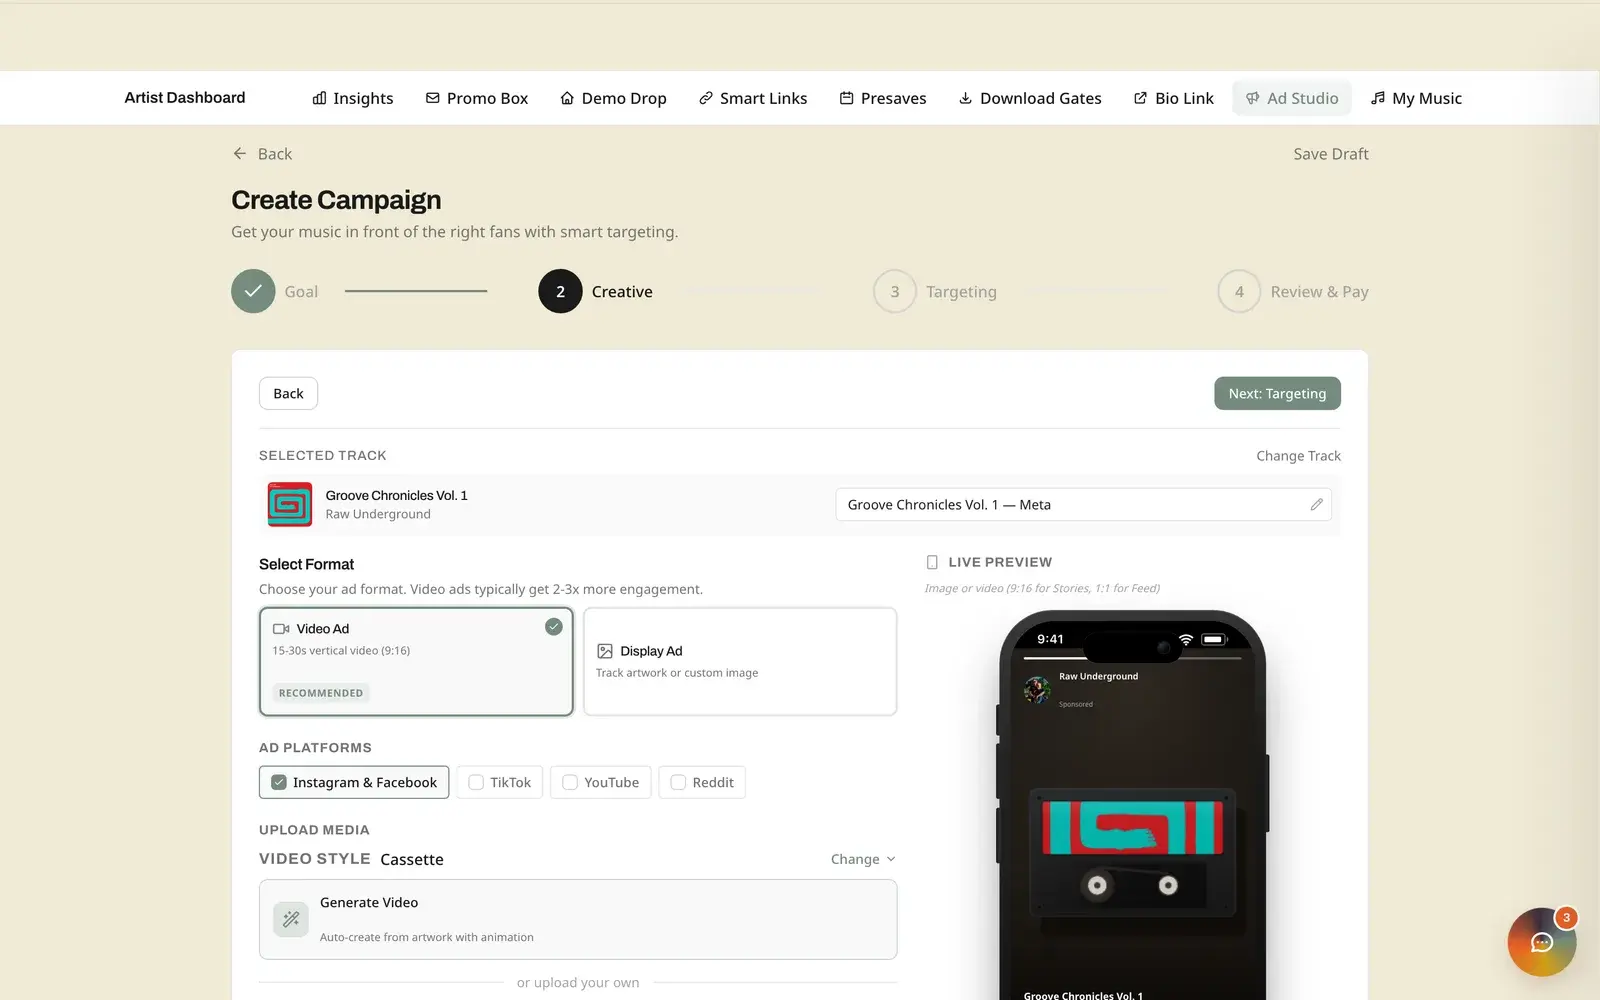
Task: Click the Smart Links chain icon
Action: (706, 98)
